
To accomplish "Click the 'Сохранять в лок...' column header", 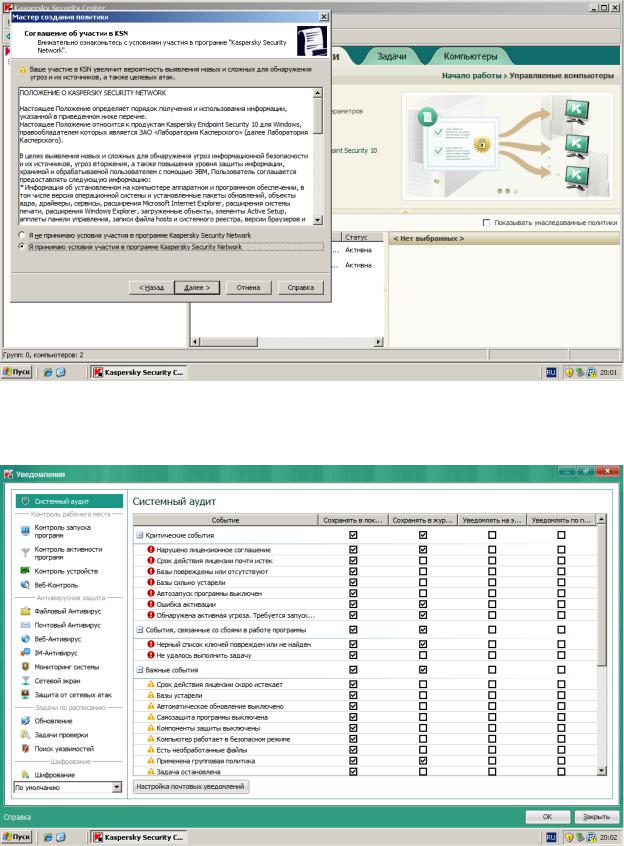I will pos(353,520).
